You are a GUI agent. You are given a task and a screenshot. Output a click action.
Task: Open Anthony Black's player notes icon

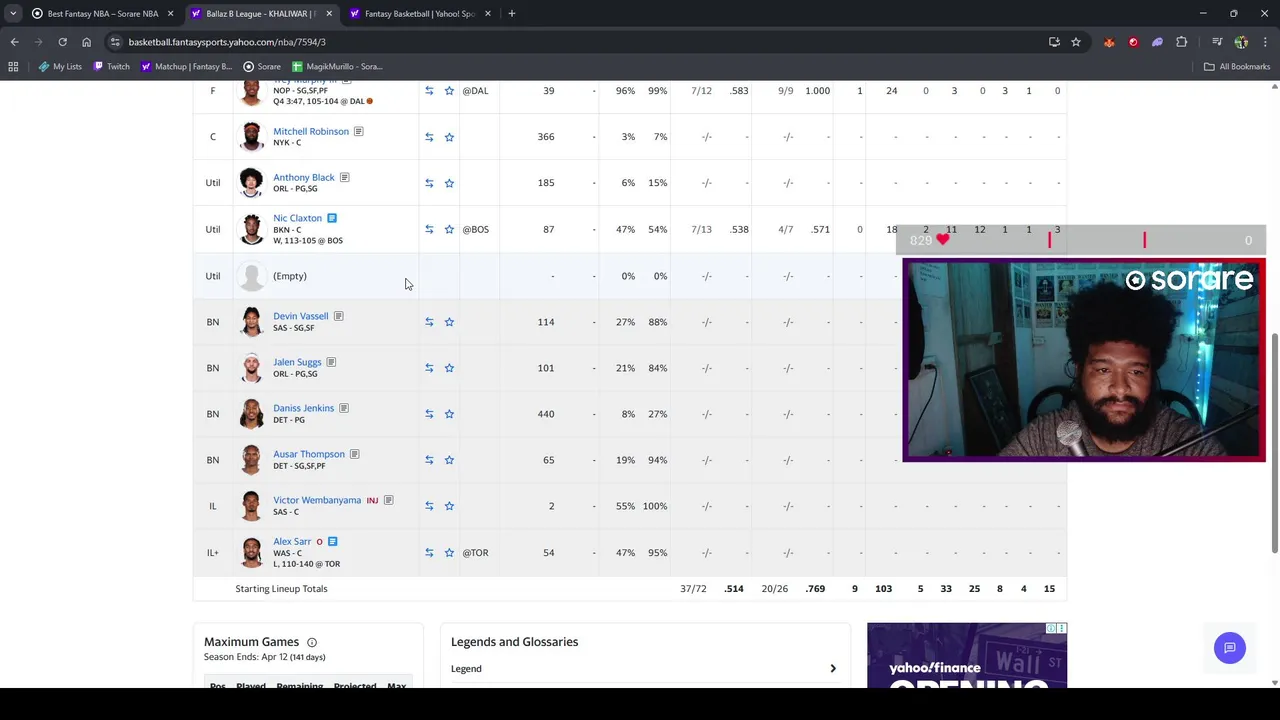click(x=344, y=177)
